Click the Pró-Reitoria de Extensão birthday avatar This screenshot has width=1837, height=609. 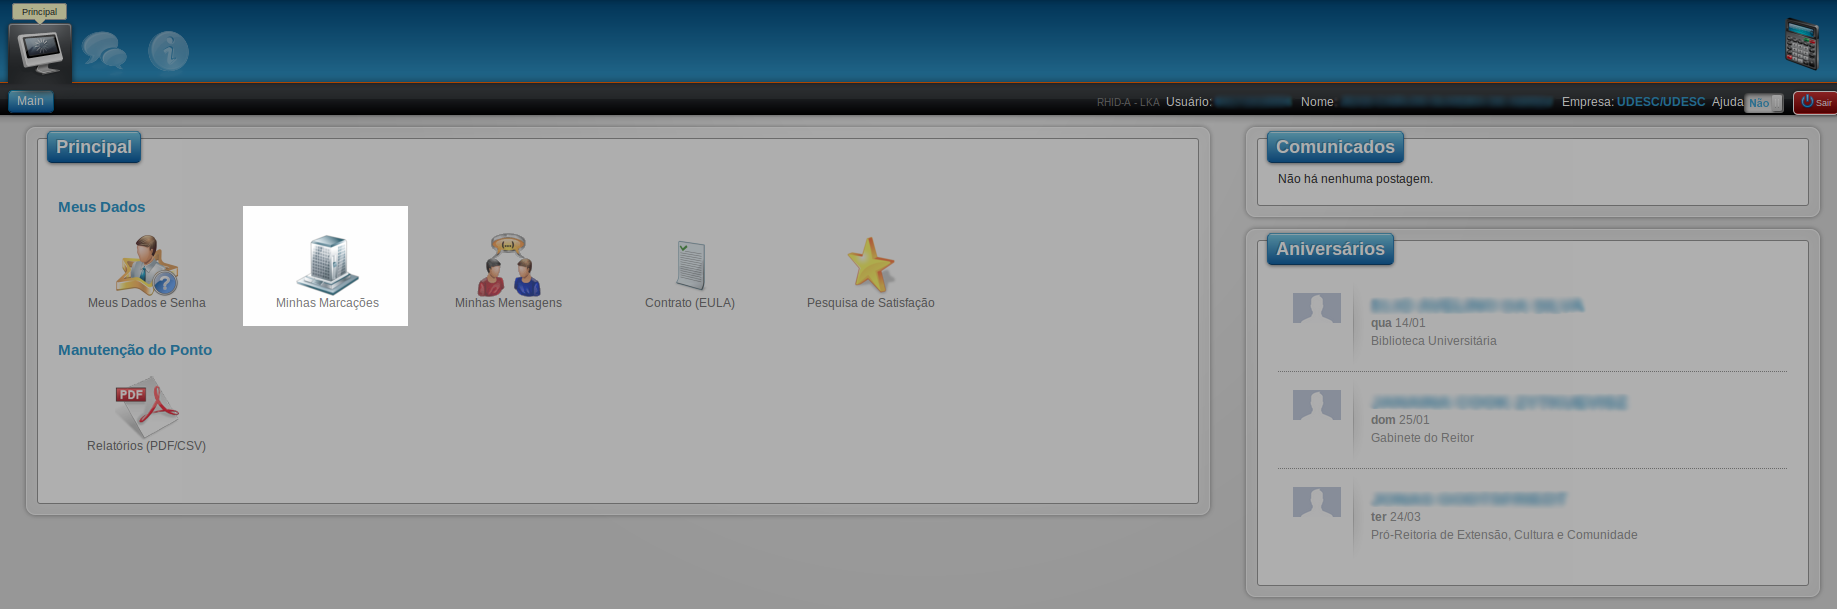pyautogui.click(x=1316, y=502)
